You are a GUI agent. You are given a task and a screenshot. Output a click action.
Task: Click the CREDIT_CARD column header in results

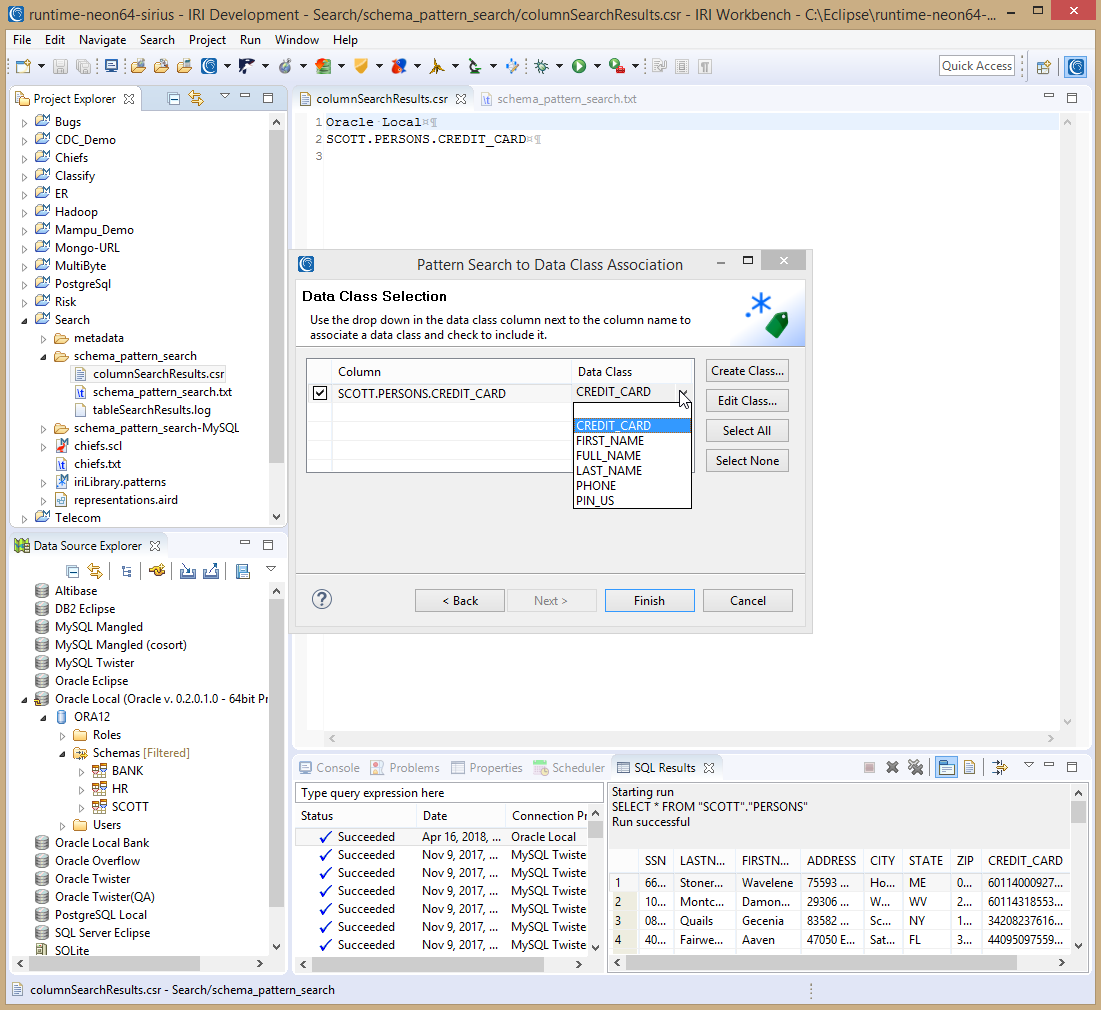1024,861
